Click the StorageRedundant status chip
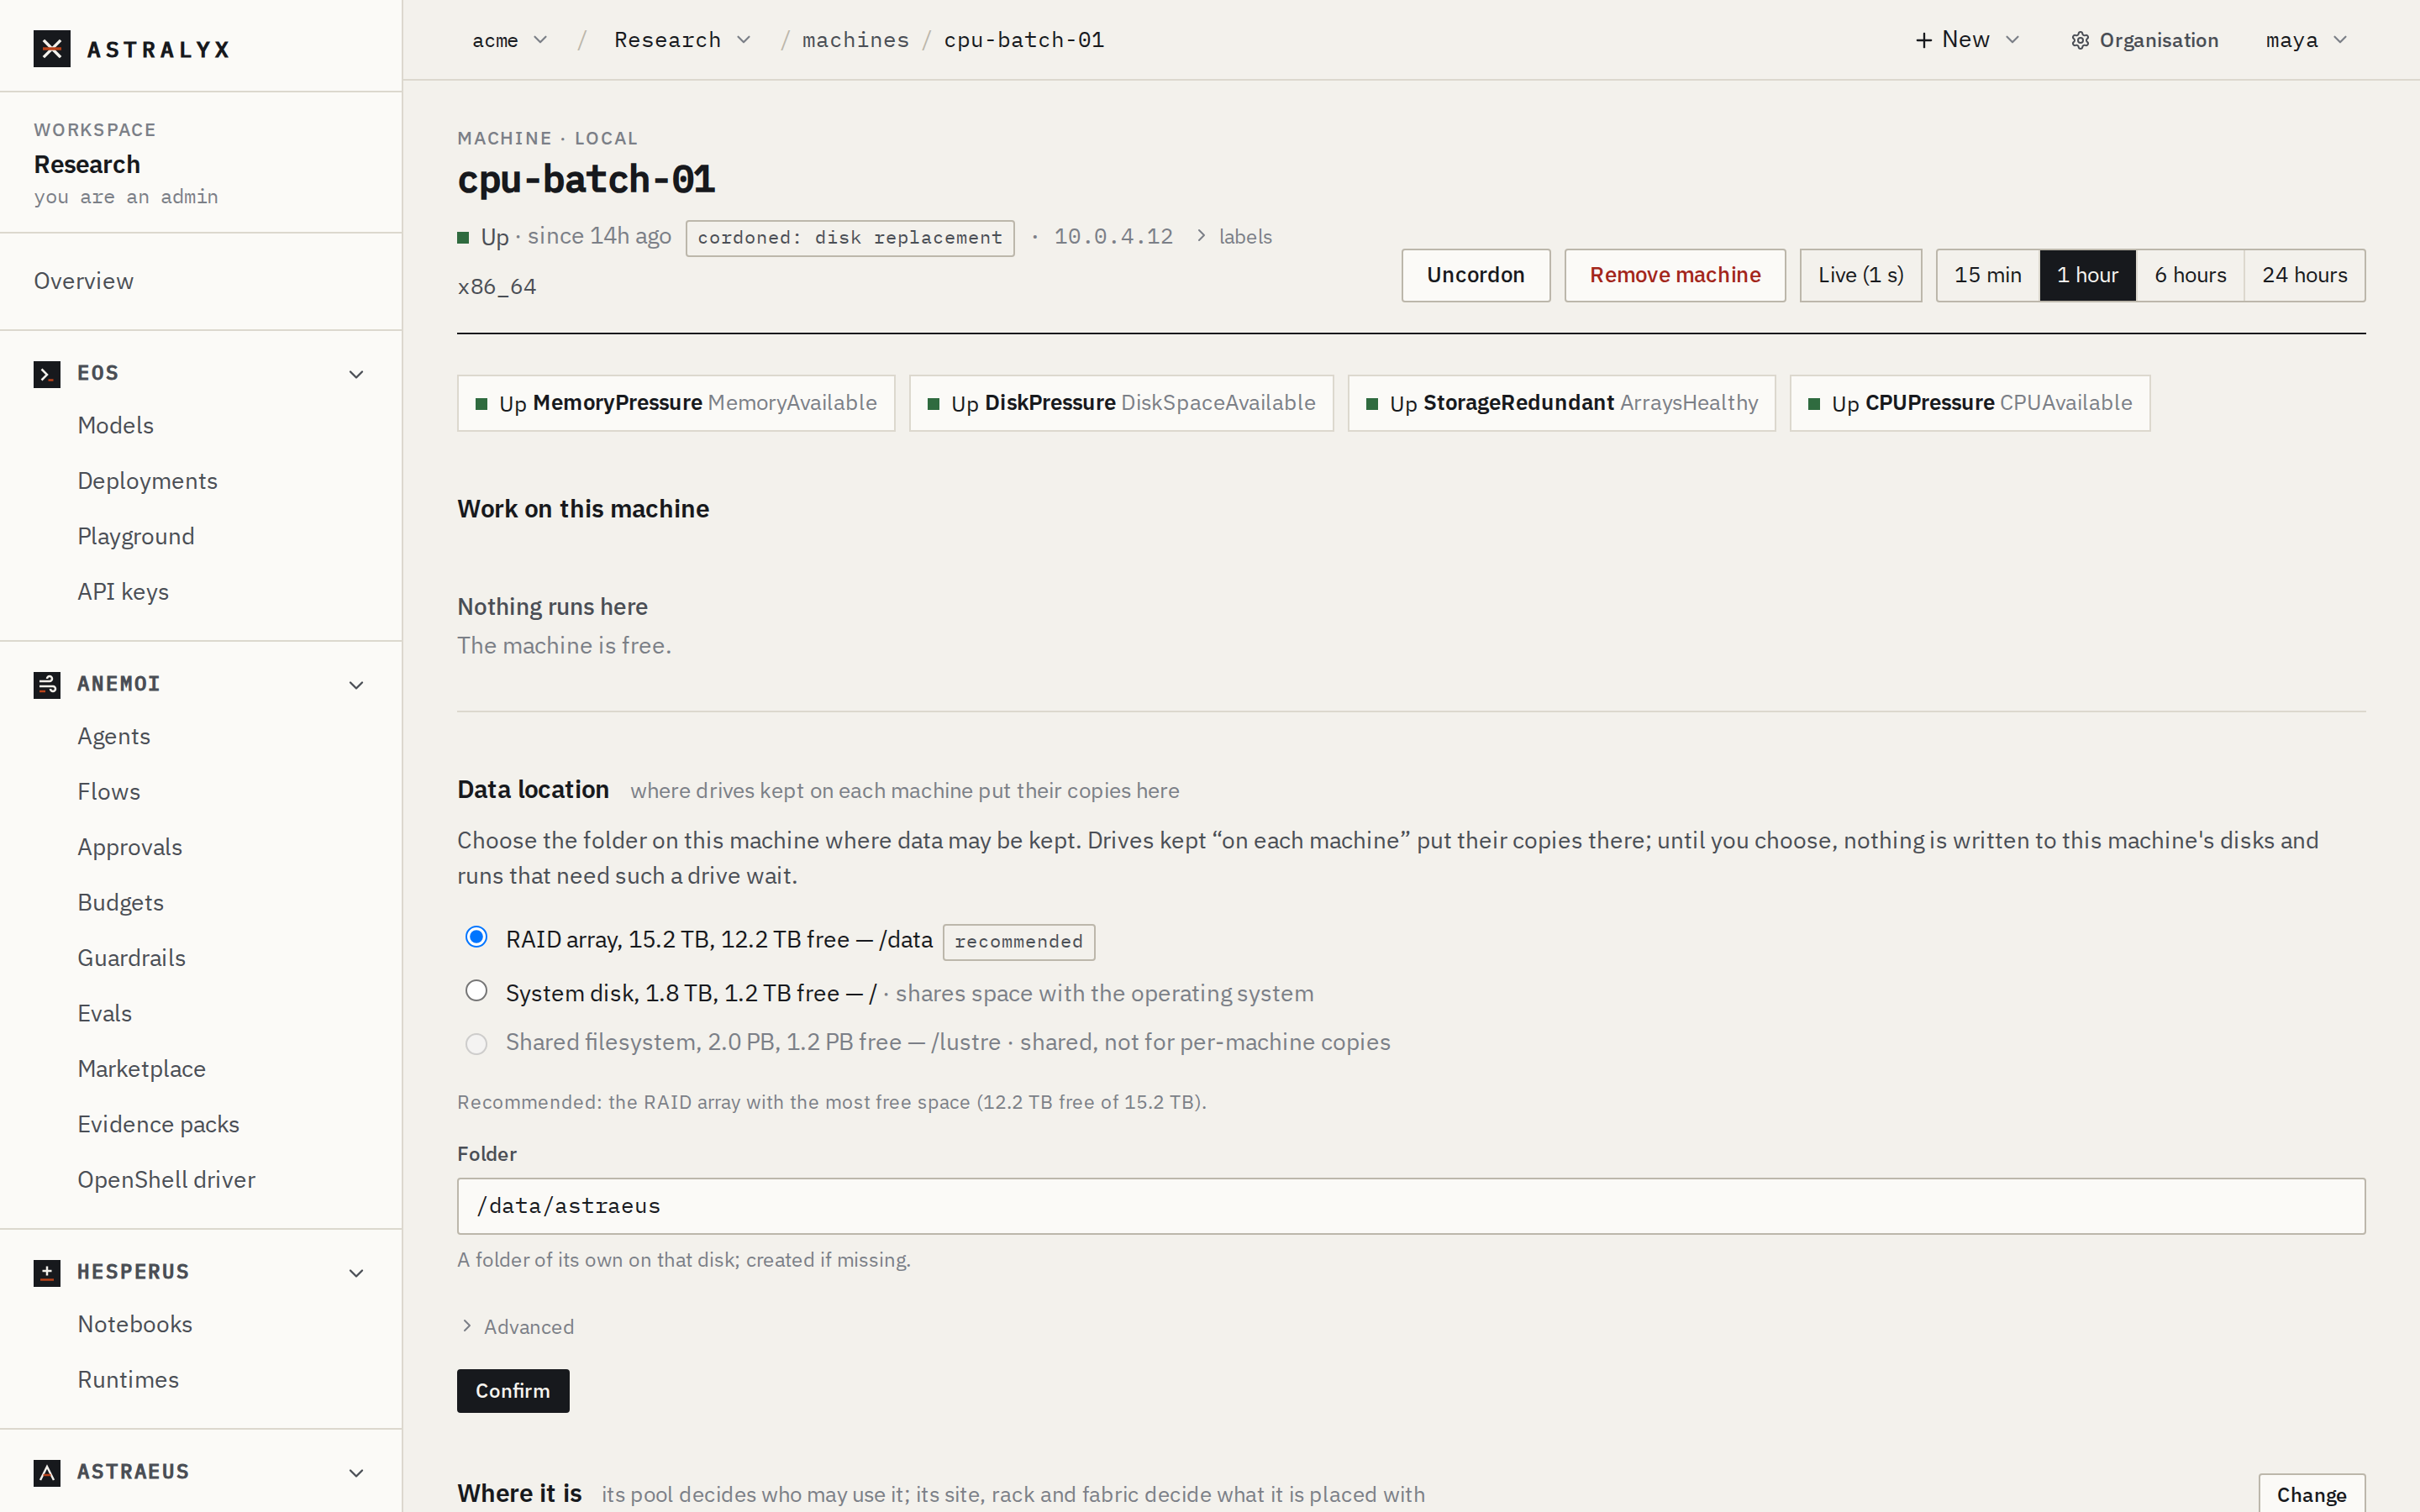The image size is (2420, 1512). pyautogui.click(x=1561, y=403)
